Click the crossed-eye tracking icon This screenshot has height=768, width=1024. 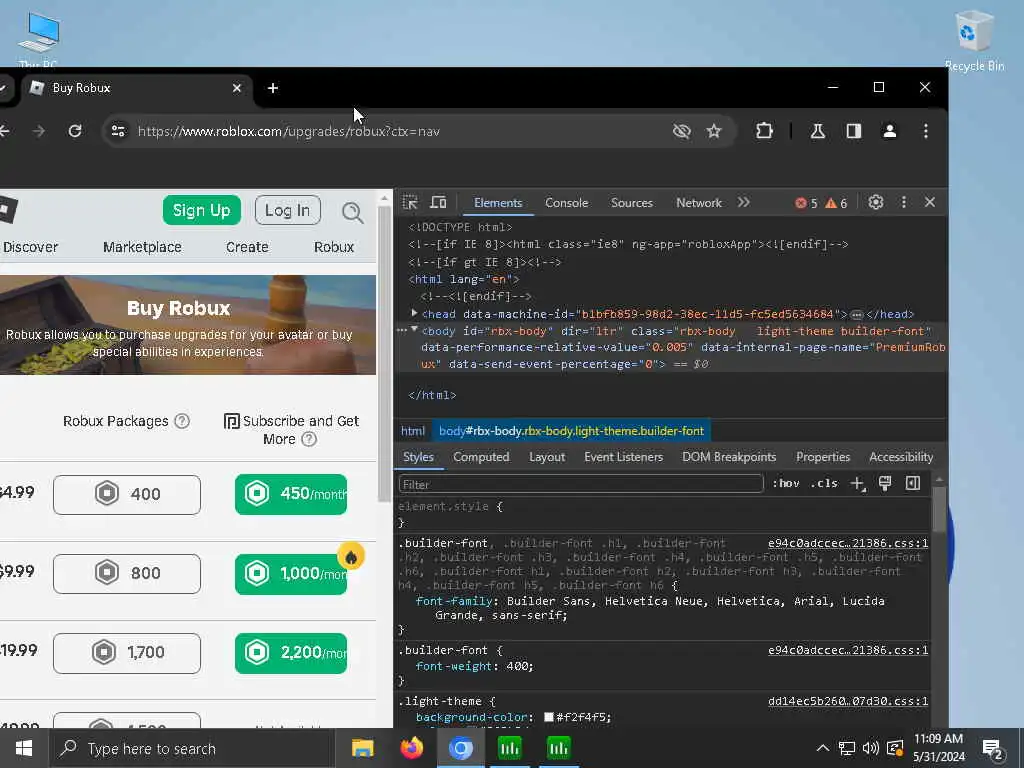click(x=681, y=131)
